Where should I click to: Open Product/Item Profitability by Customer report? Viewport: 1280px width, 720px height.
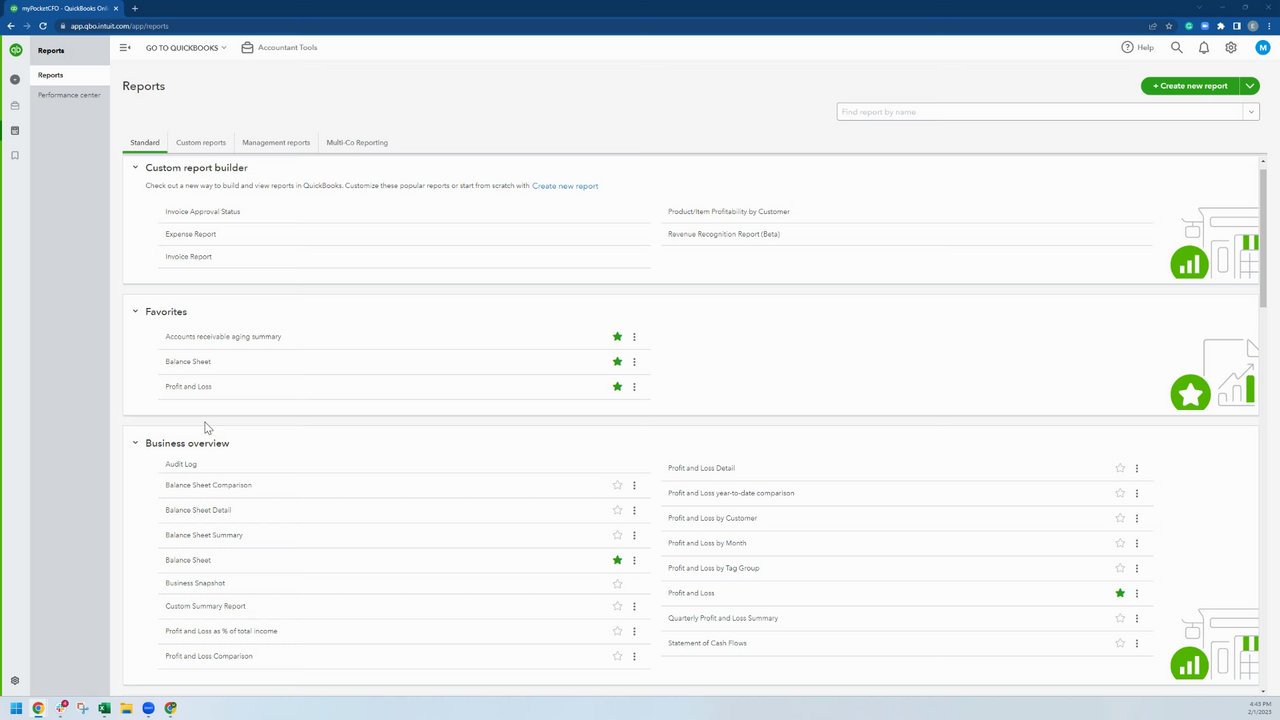729,212
